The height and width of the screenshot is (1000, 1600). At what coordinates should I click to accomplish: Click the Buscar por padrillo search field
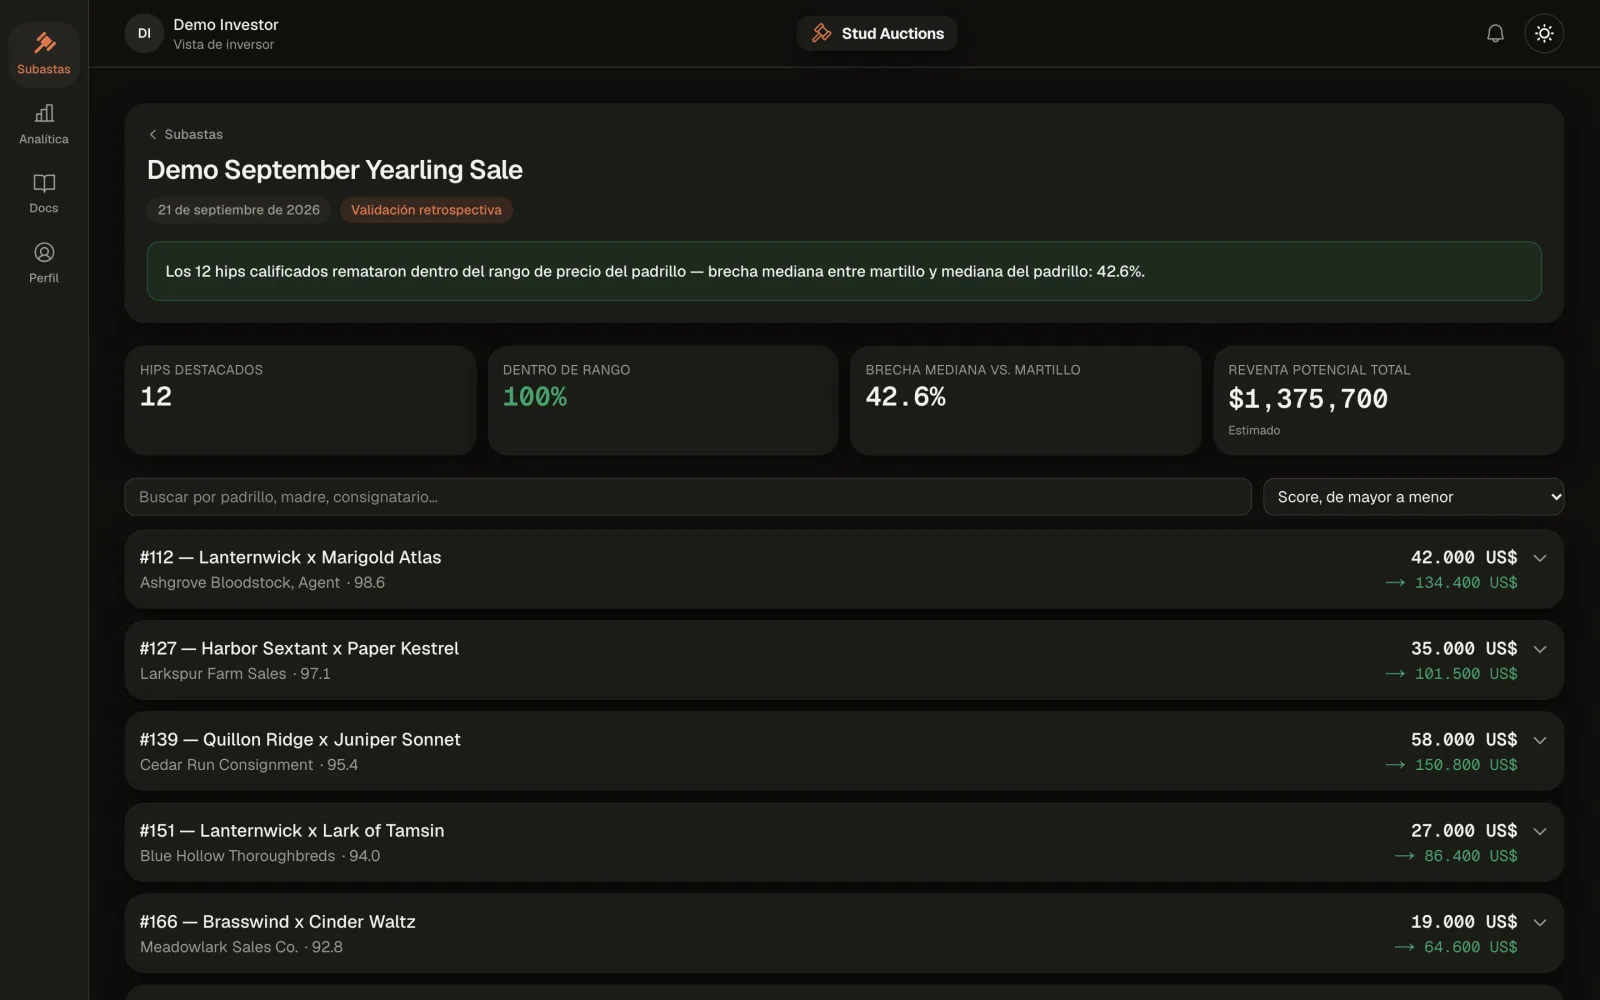tap(688, 497)
